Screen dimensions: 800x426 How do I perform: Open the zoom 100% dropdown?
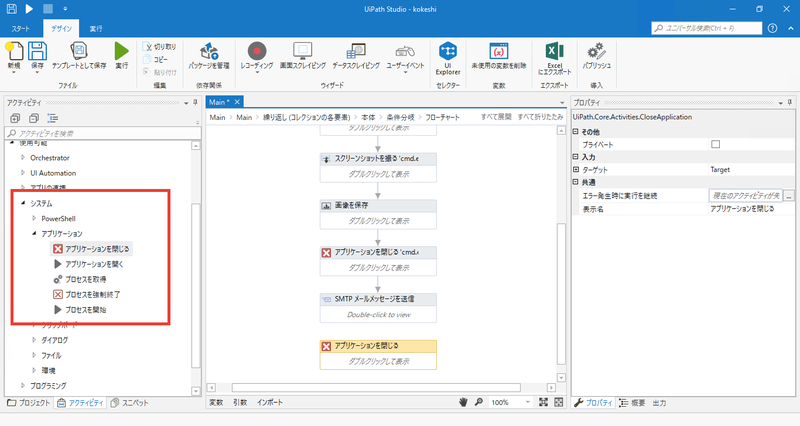pos(528,403)
